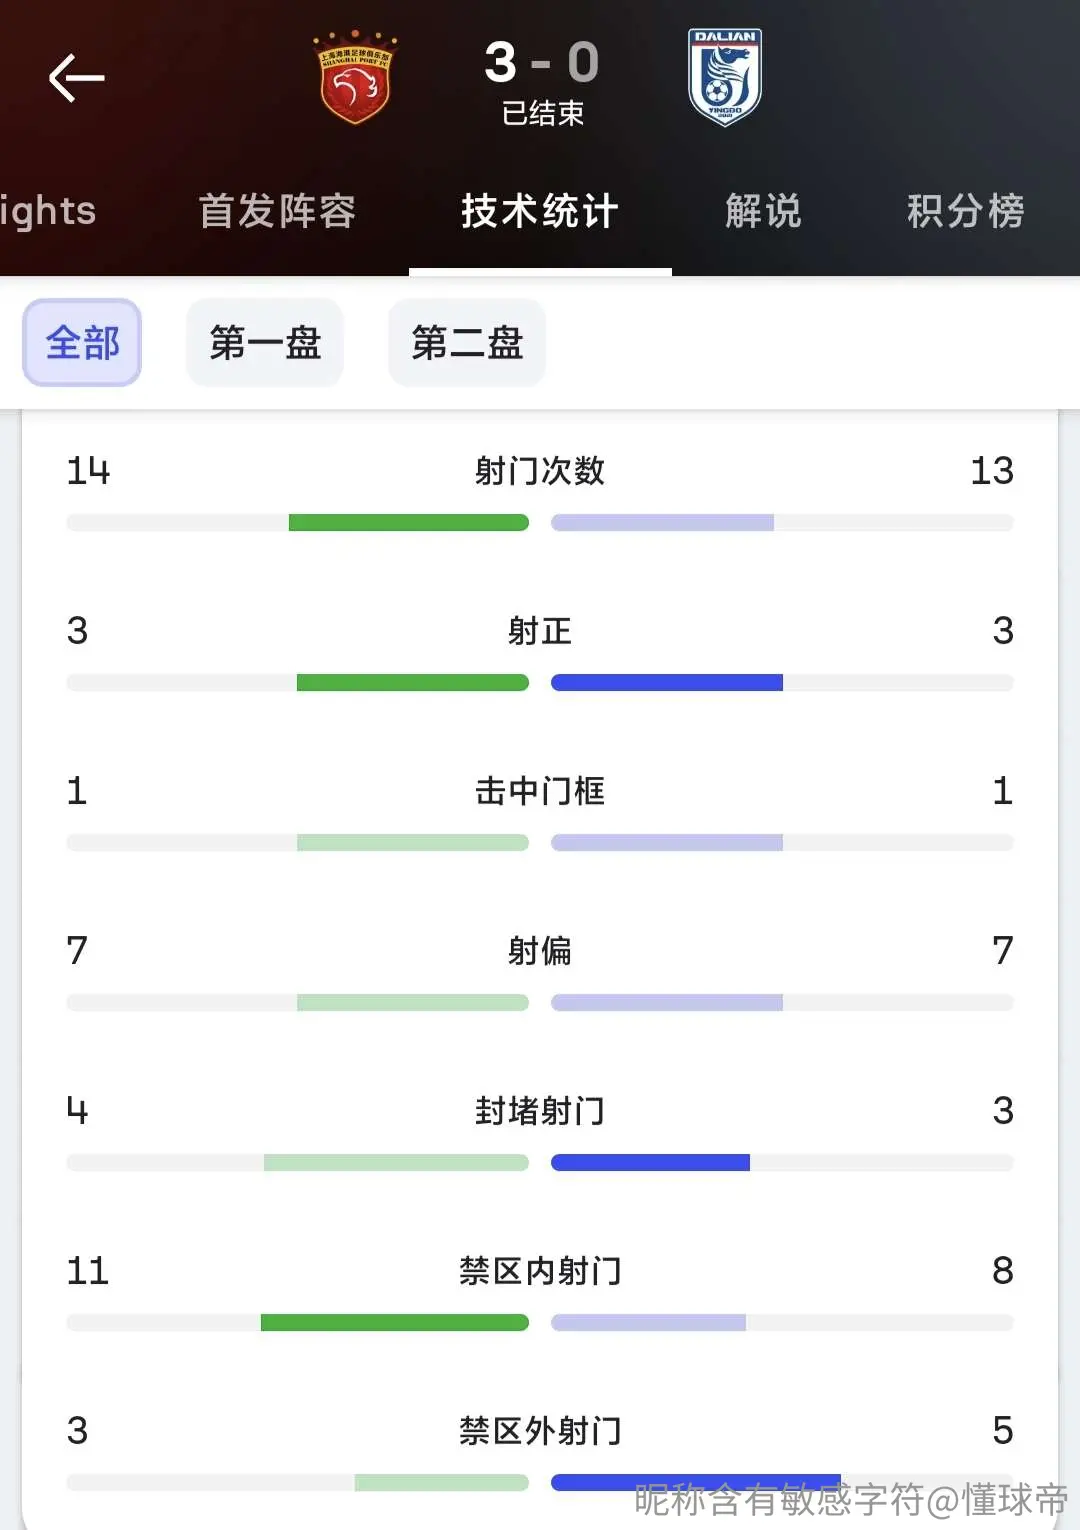The height and width of the screenshot is (1530, 1080).
Task: Tap the 禁区外射门 stat label
Action: click(x=540, y=1431)
